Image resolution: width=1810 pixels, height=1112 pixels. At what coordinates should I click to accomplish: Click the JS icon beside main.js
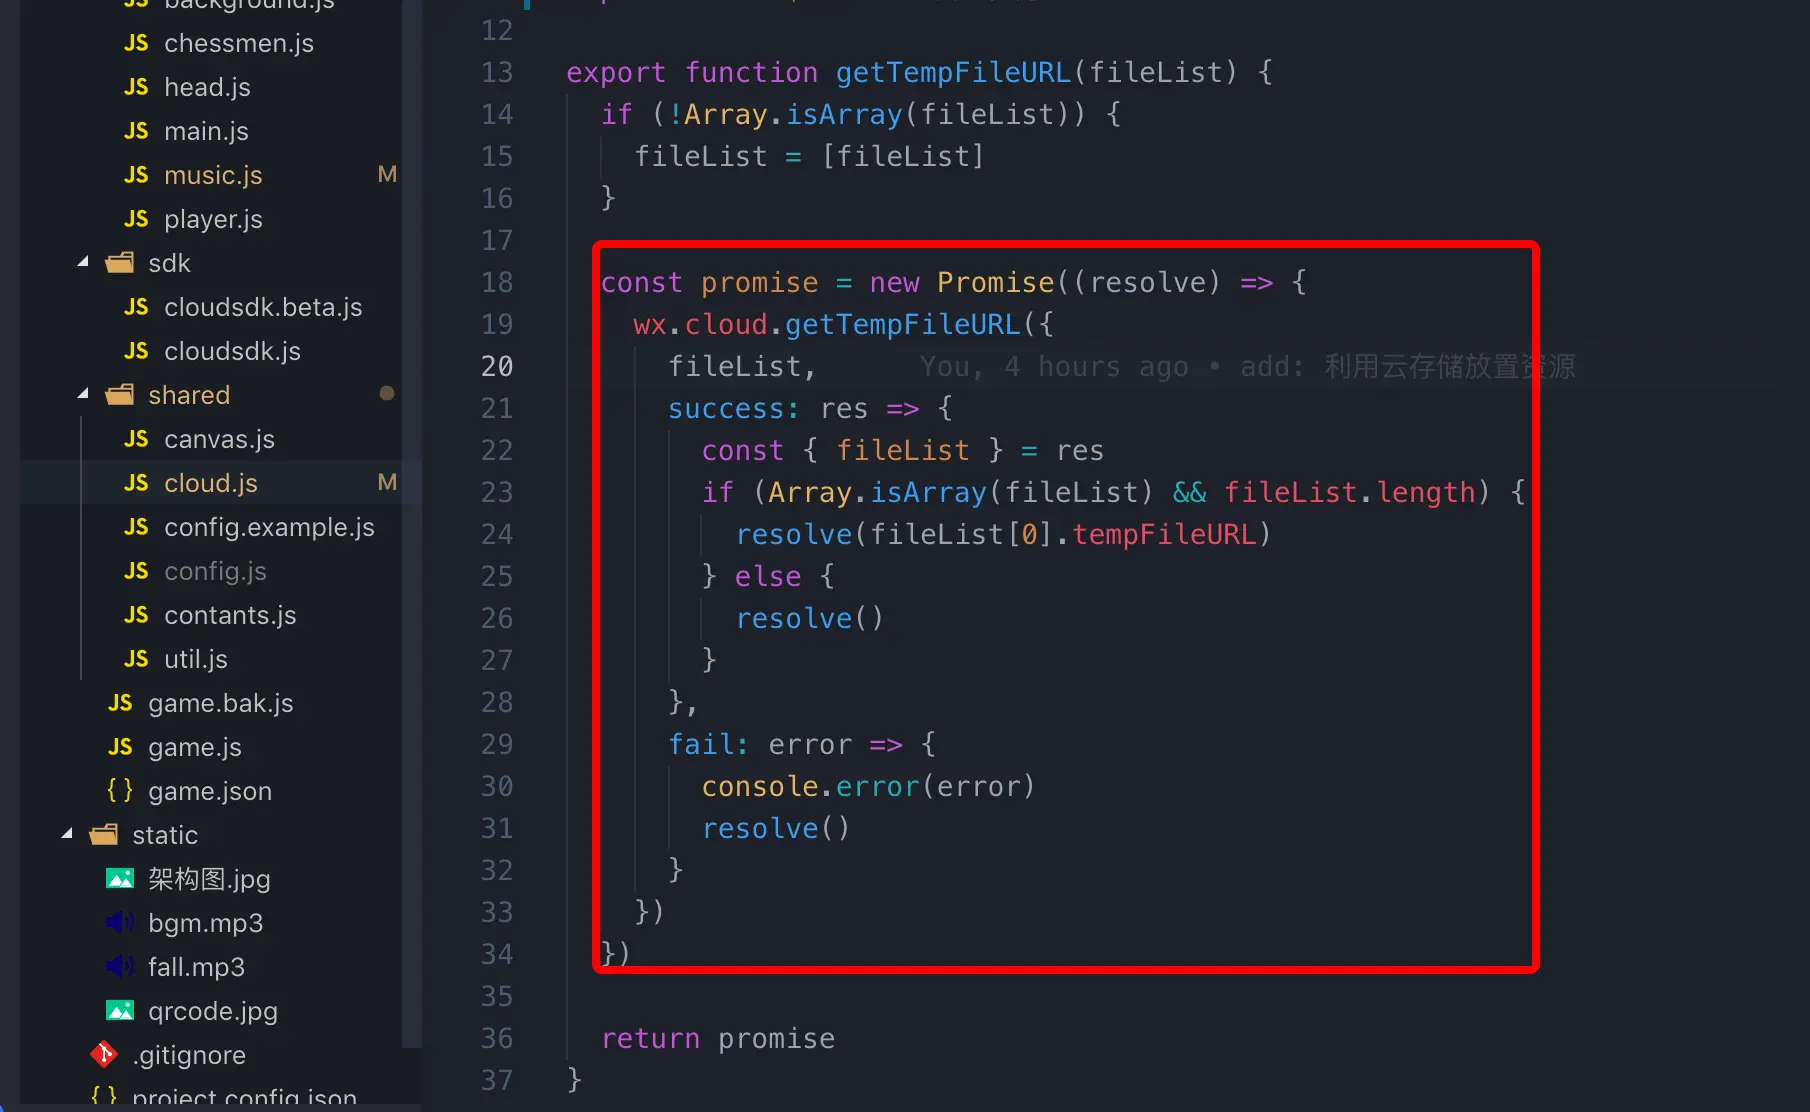pyautogui.click(x=136, y=131)
